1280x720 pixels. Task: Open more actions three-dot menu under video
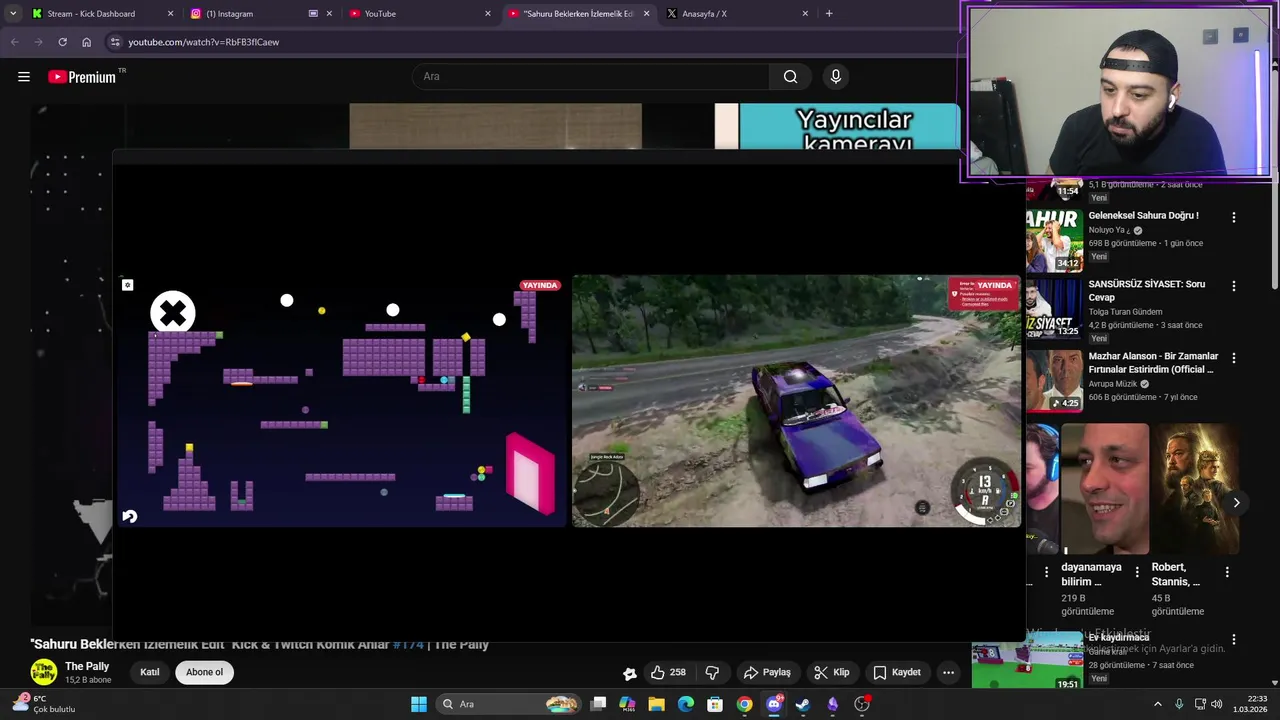pos(948,672)
